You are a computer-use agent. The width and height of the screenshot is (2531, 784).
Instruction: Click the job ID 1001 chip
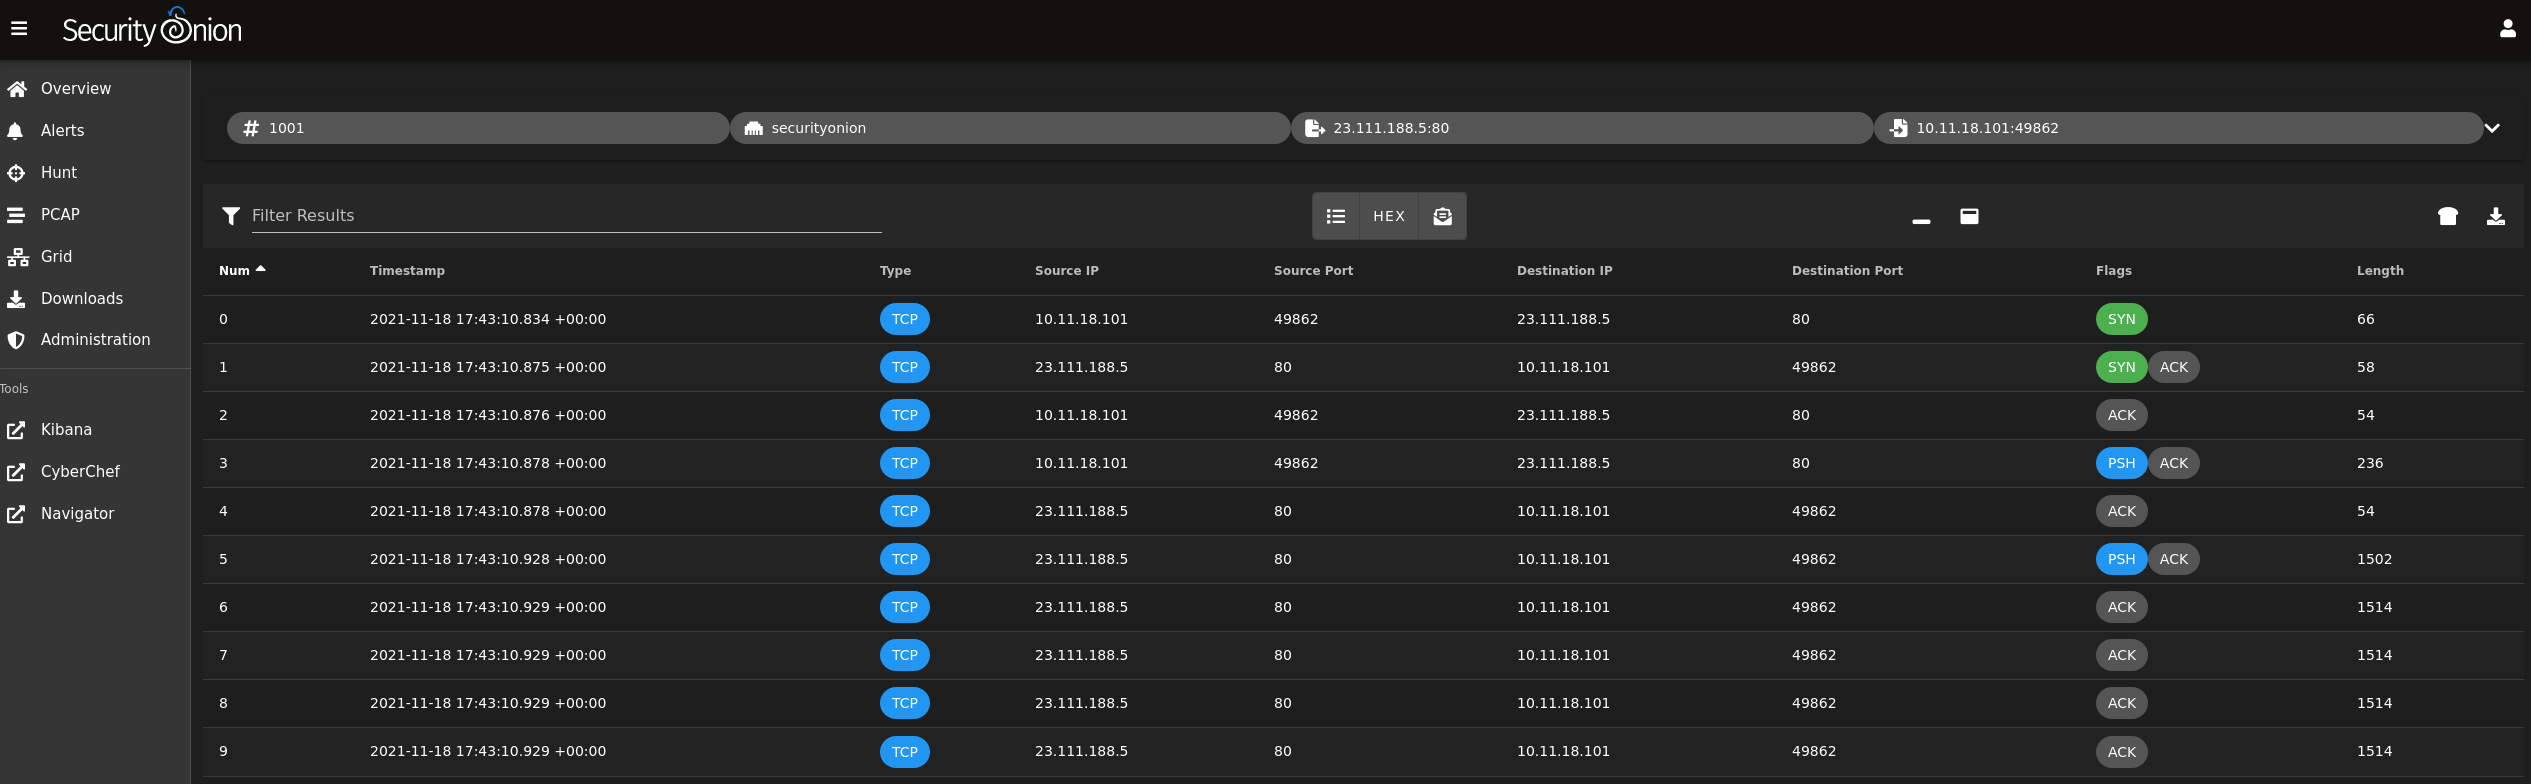(478, 128)
